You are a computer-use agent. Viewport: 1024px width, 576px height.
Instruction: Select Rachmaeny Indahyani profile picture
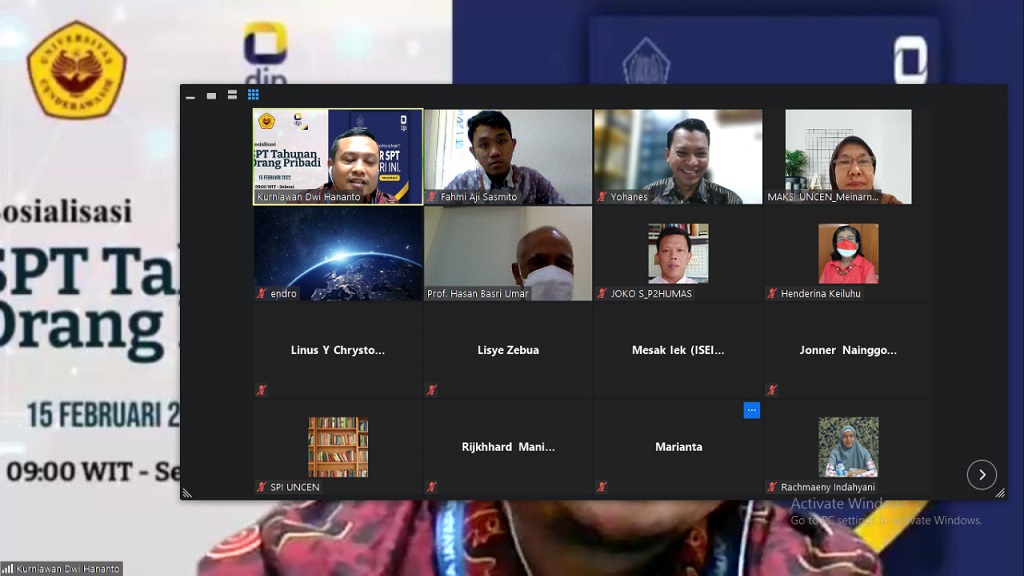(x=848, y=447)
